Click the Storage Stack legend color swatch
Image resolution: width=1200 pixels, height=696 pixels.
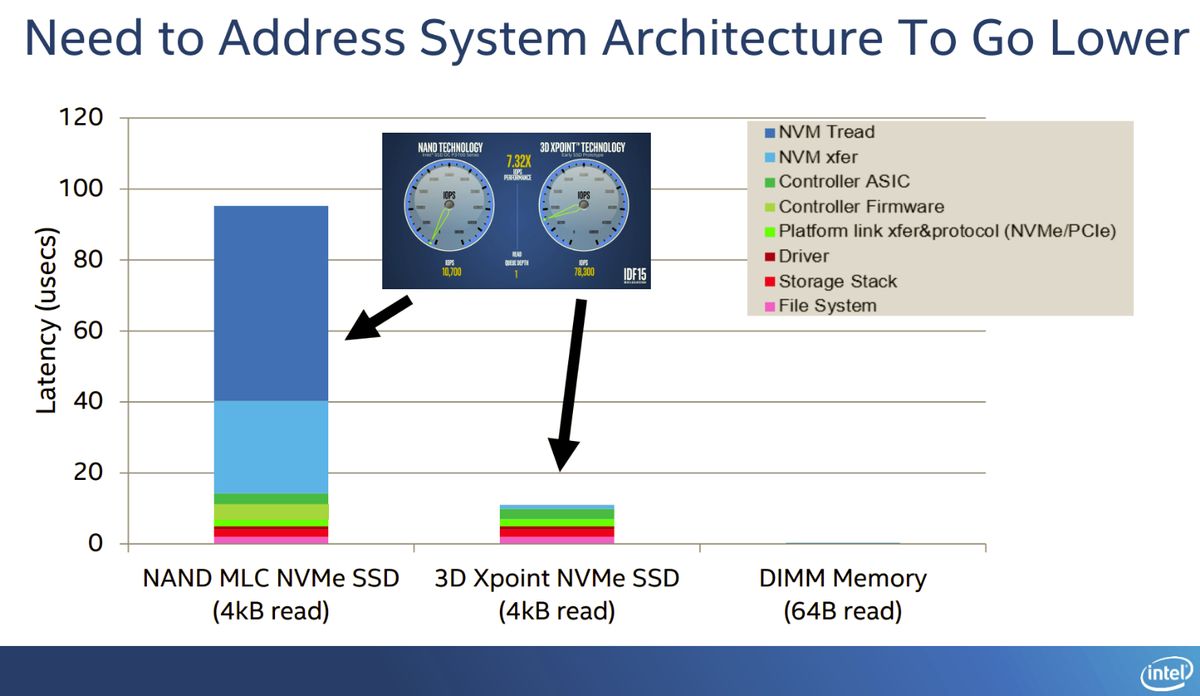[x=769, y=282]
